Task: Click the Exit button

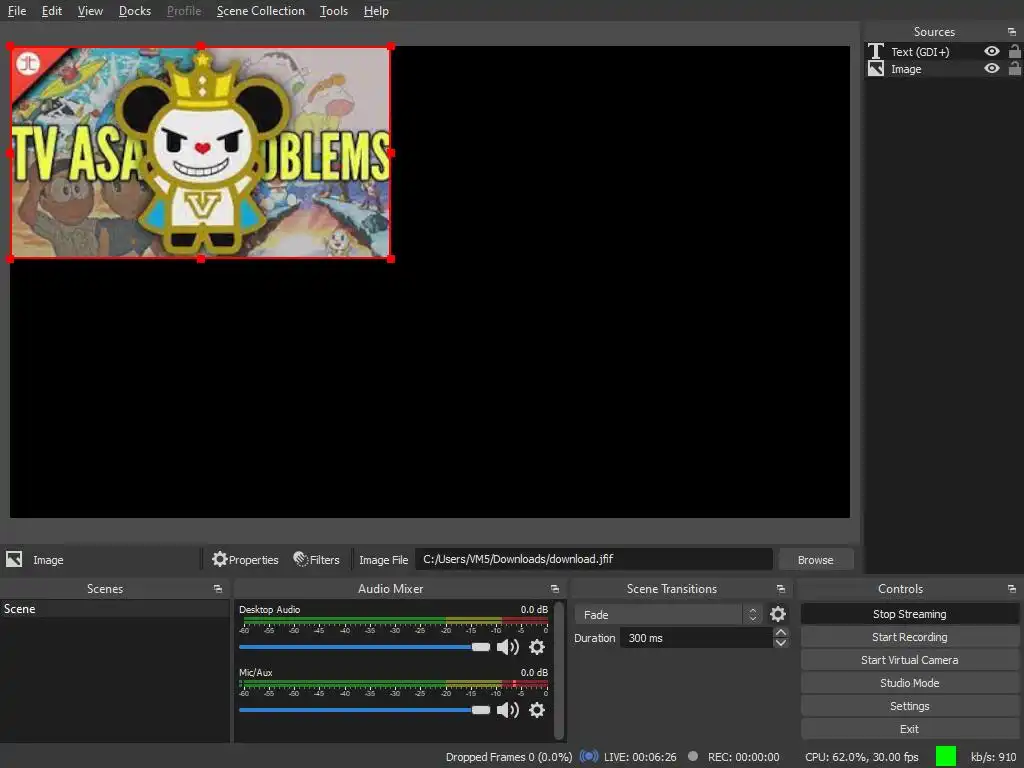Action: tap(909, 729)
